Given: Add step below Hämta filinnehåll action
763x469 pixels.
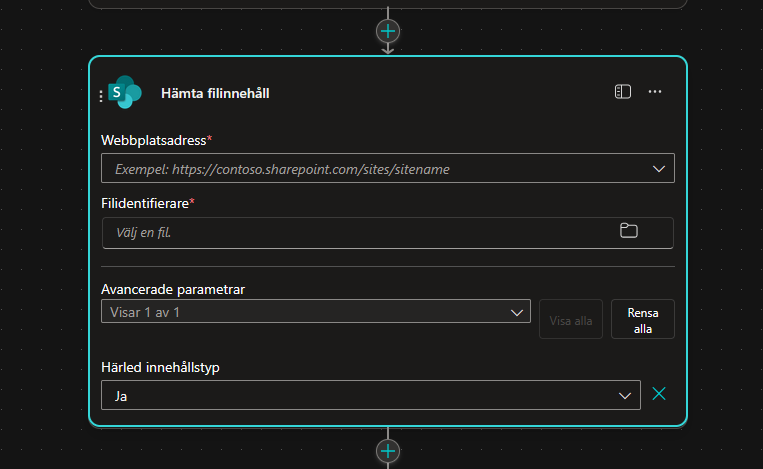Looking at the screenshot, I should (x=388, y=451).
